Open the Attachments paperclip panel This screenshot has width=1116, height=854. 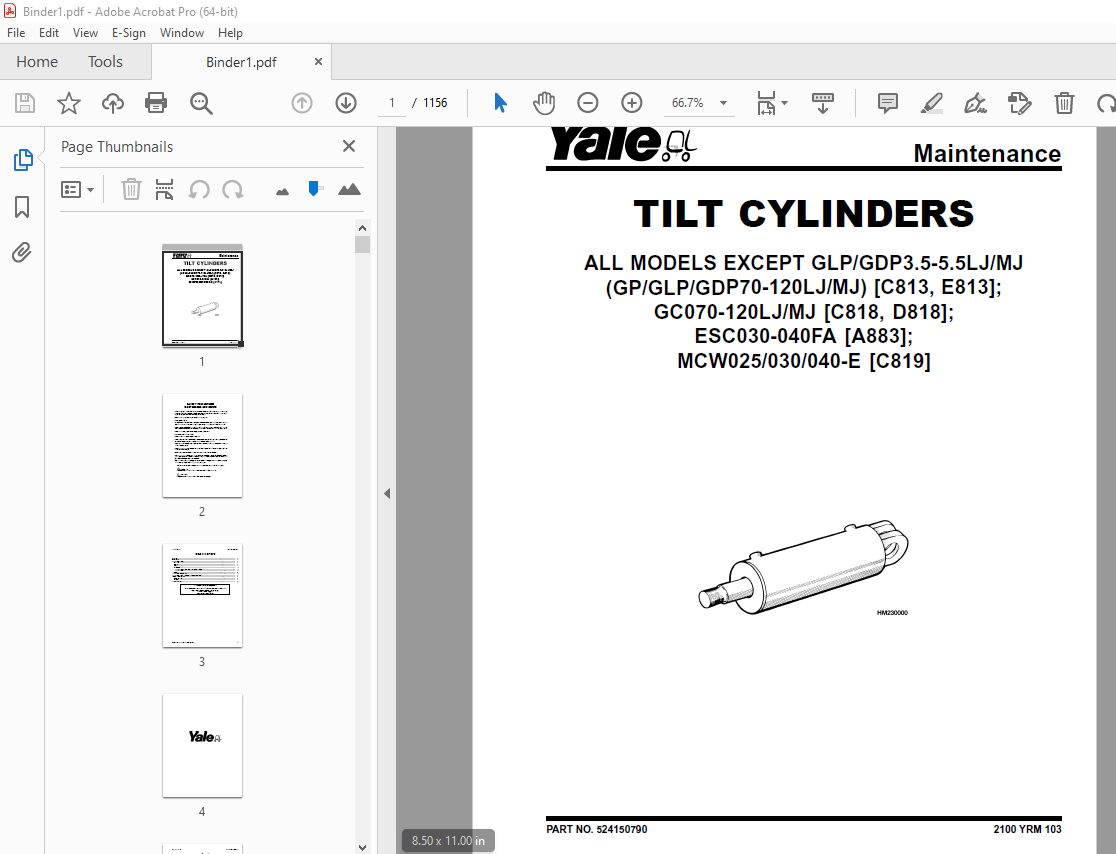pos(21,253)
